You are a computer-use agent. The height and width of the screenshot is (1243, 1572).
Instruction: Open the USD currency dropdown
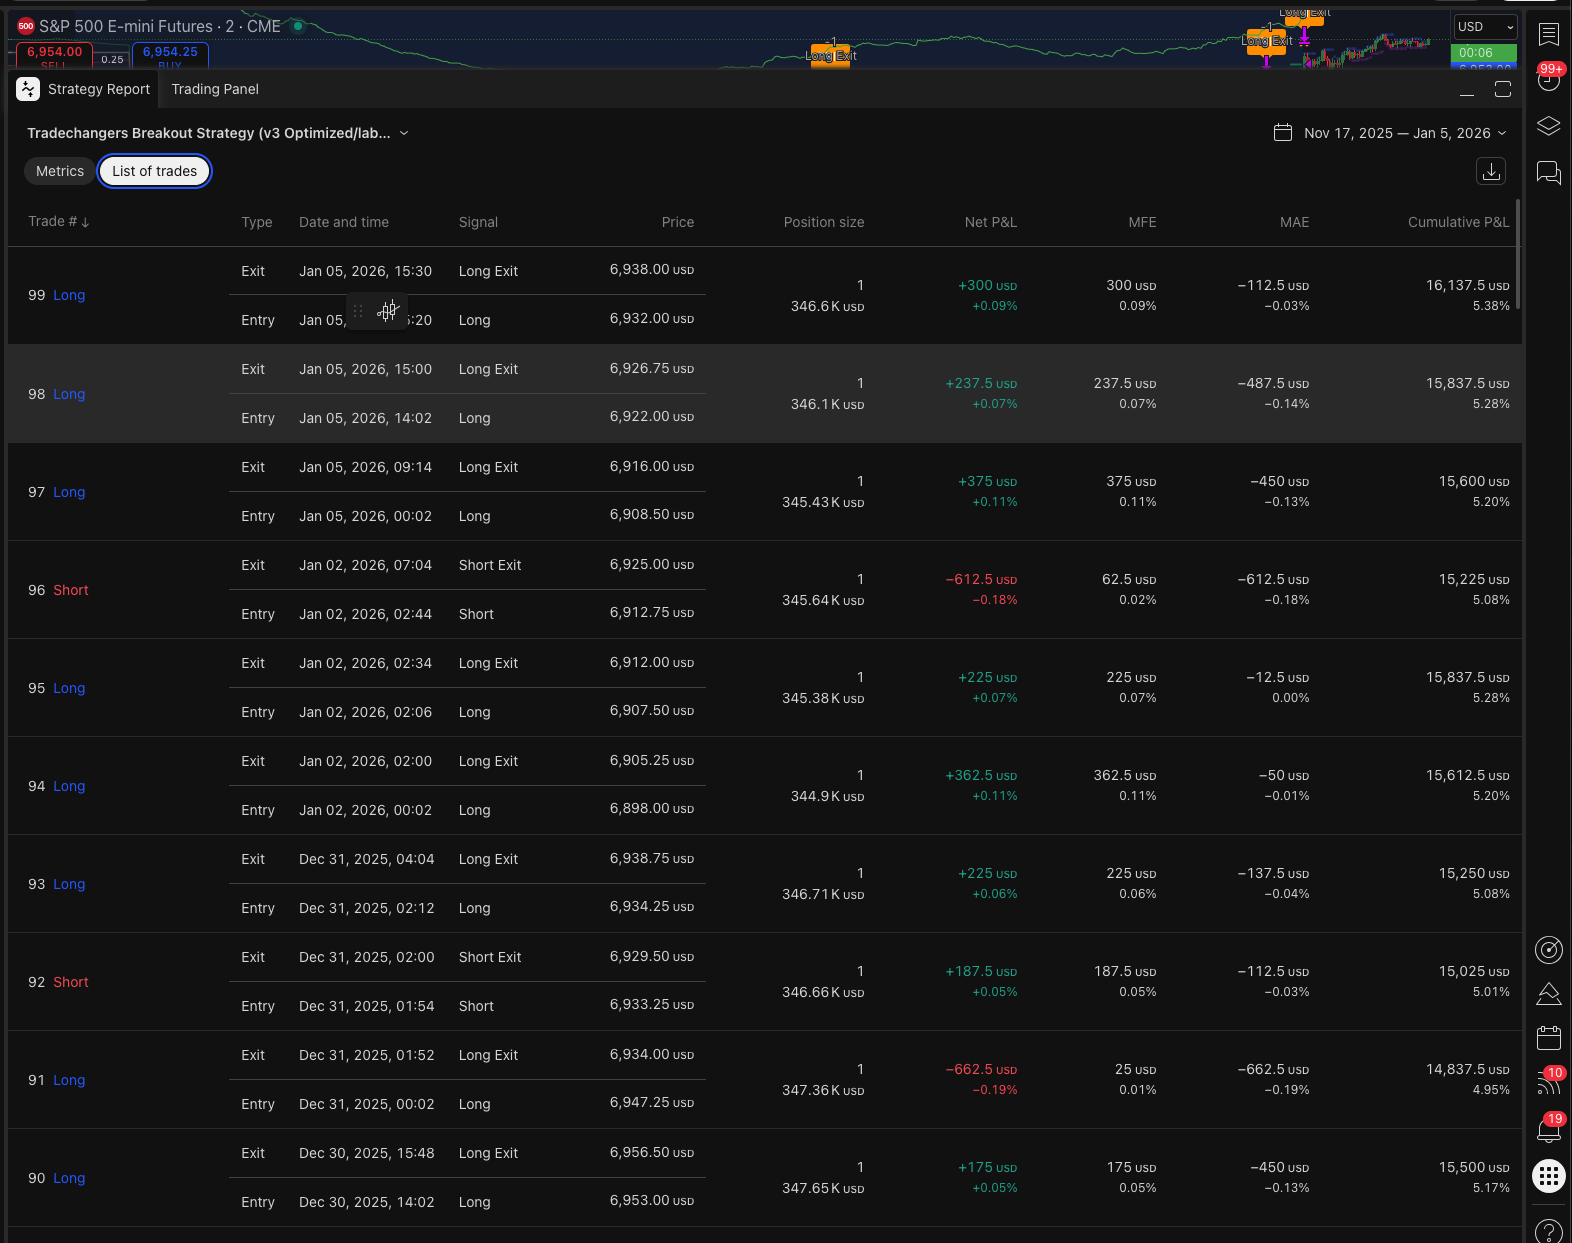coord(1484,27)
